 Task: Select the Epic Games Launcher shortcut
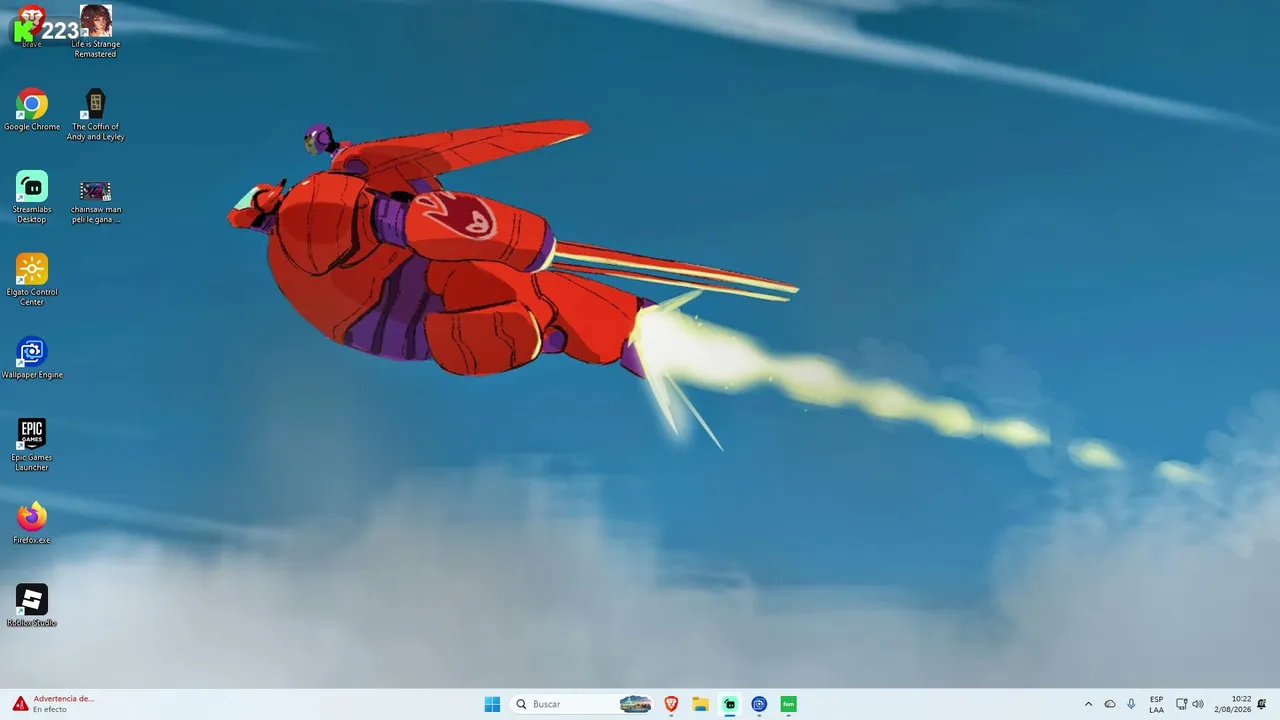(32, 445)
